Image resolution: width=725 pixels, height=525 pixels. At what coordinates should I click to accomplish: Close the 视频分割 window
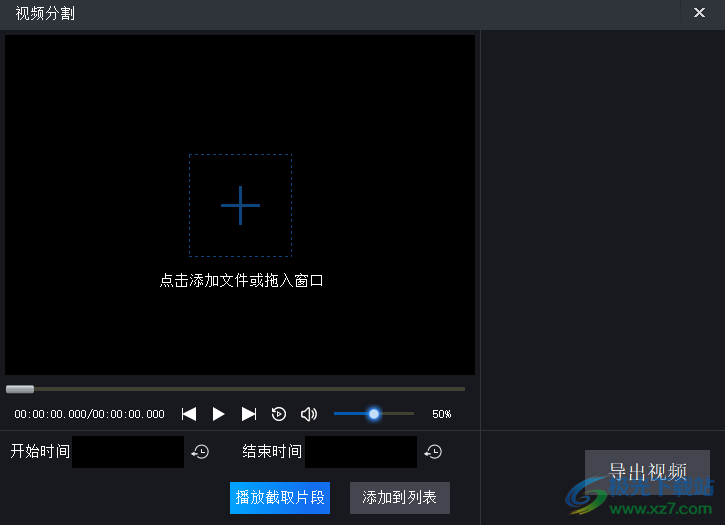pyautogui.click(x=700, y=12)
